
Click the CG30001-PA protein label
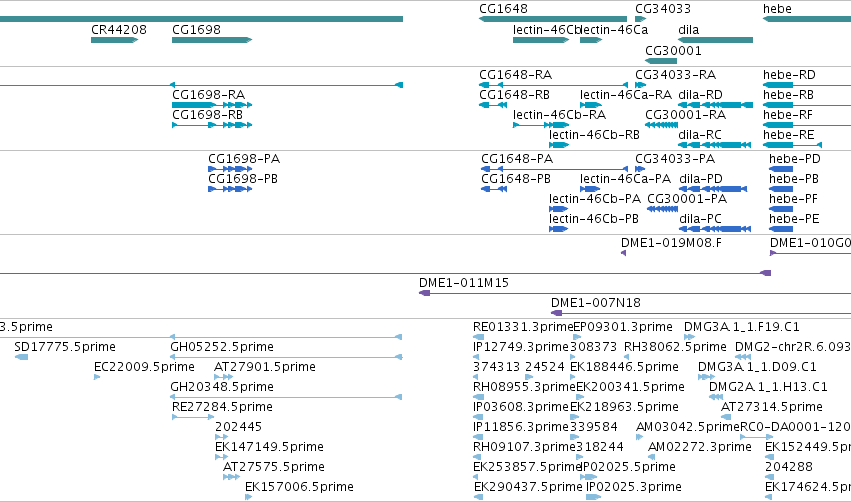pyautogui.click(x=687, y=199)
